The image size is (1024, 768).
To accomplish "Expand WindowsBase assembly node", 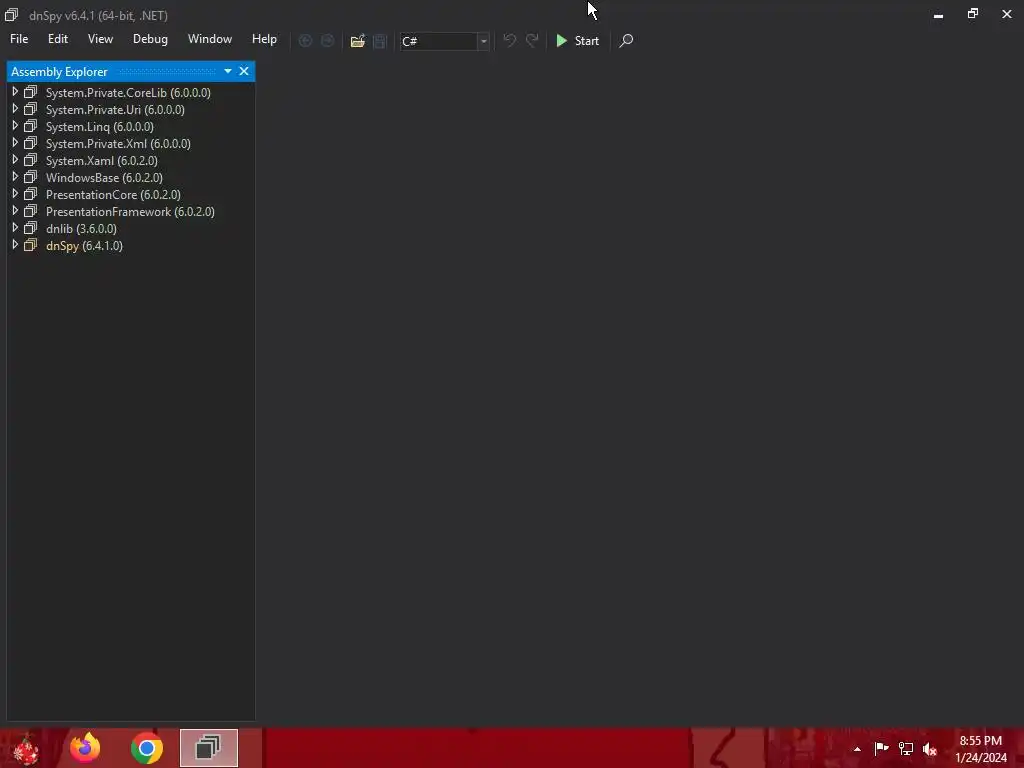I will [x=15, y=177].
